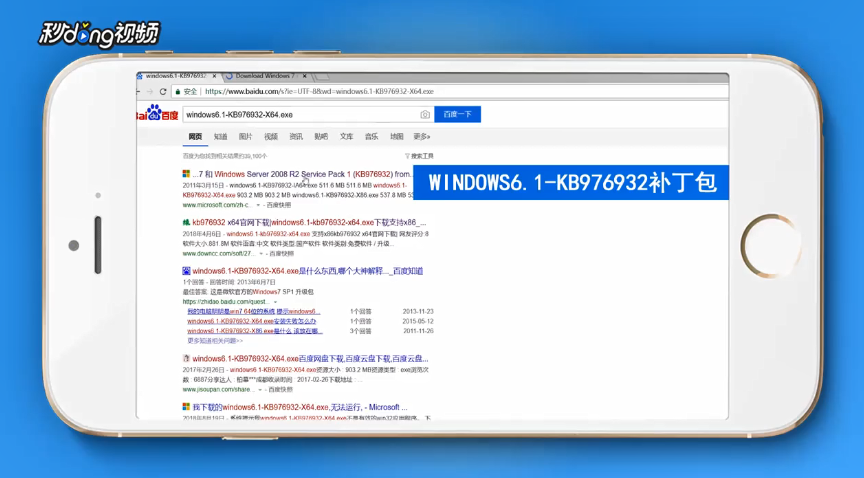Expand dropdown arrow beside www.jisoupan.com/share

pos(260,390)
